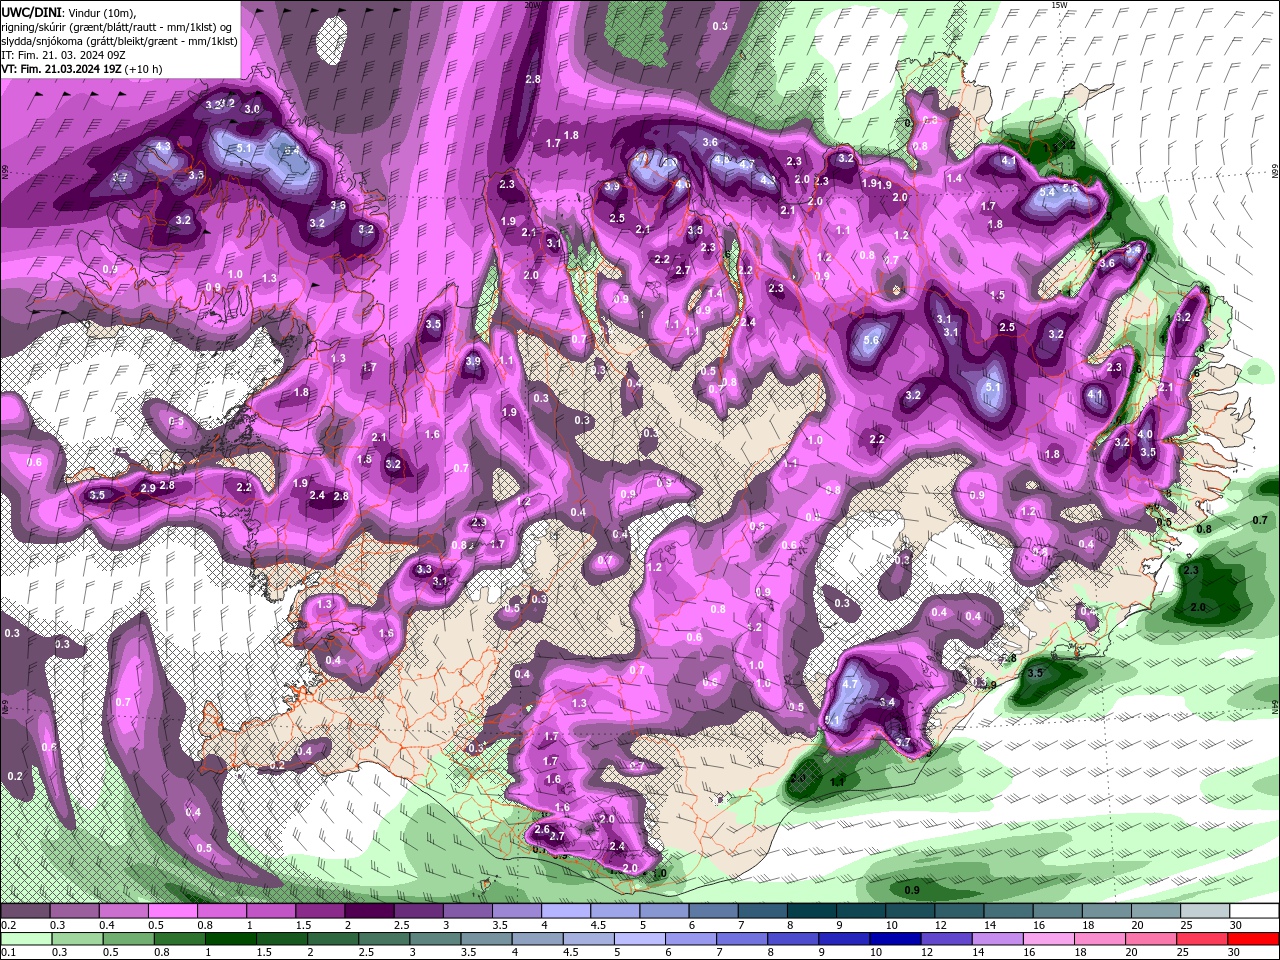Pick the lower scale swatch for 0.5
Screen dimensions: 1280x960
tap(129, 939)
